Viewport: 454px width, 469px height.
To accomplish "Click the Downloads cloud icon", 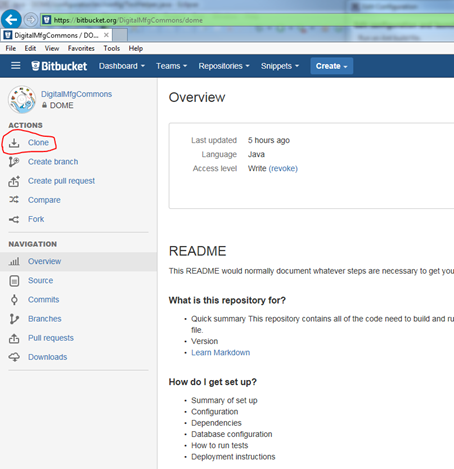I will (14, 357).
